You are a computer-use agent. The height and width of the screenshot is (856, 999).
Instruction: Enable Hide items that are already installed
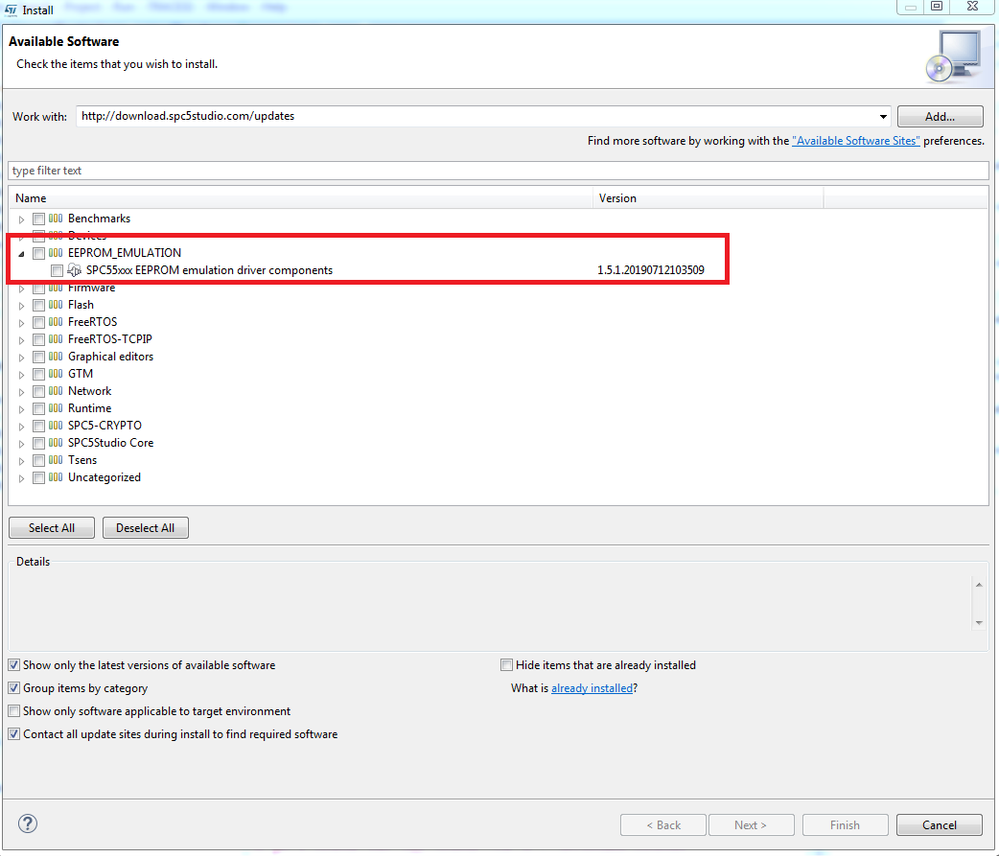507,665
